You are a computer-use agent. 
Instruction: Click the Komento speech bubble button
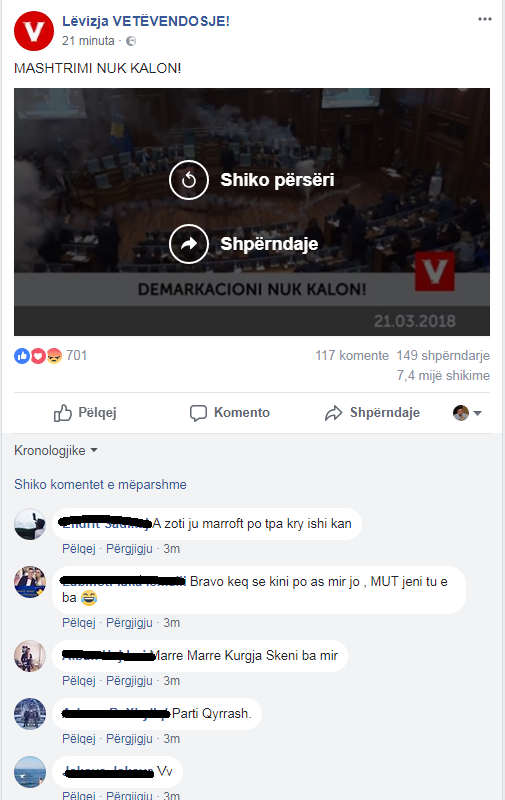(x=230, y=413)
